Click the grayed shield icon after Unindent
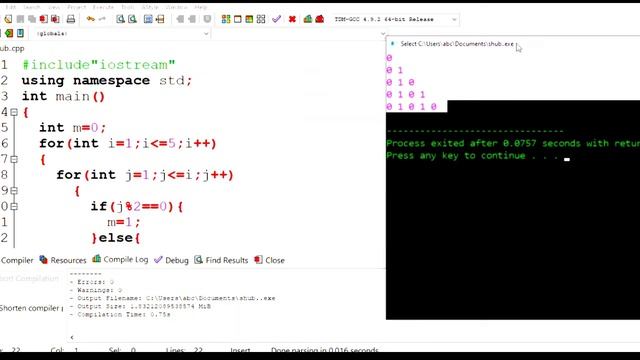The image size is (640, 360). tap(207, 19)
